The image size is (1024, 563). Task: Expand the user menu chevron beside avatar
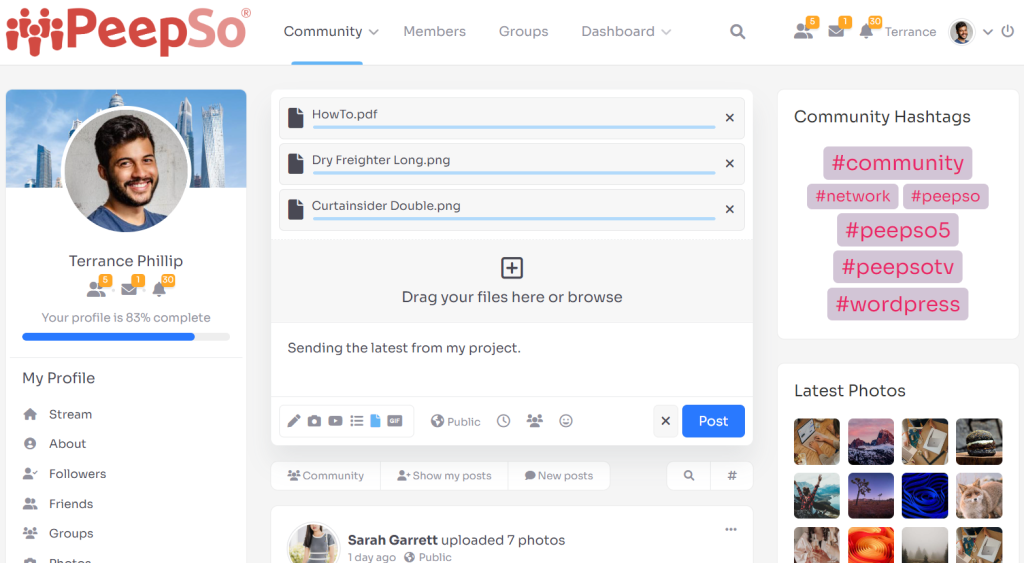pos(987,31)
